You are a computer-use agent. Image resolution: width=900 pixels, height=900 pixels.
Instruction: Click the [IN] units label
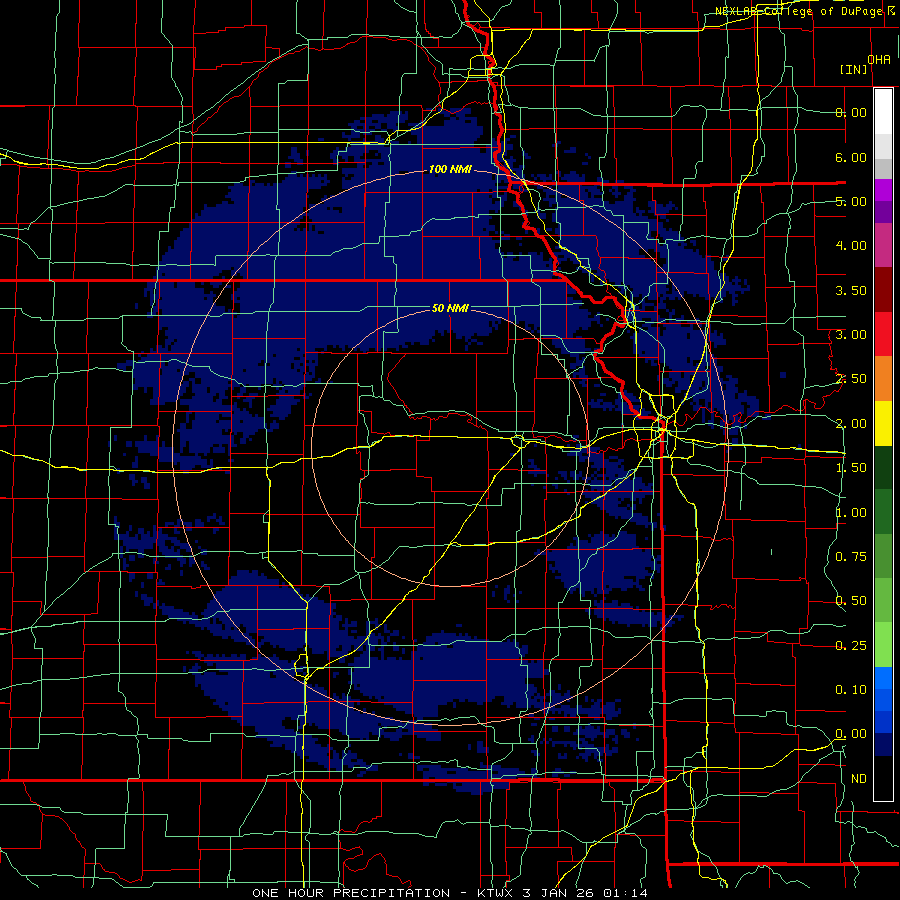(x=853, y=69)
